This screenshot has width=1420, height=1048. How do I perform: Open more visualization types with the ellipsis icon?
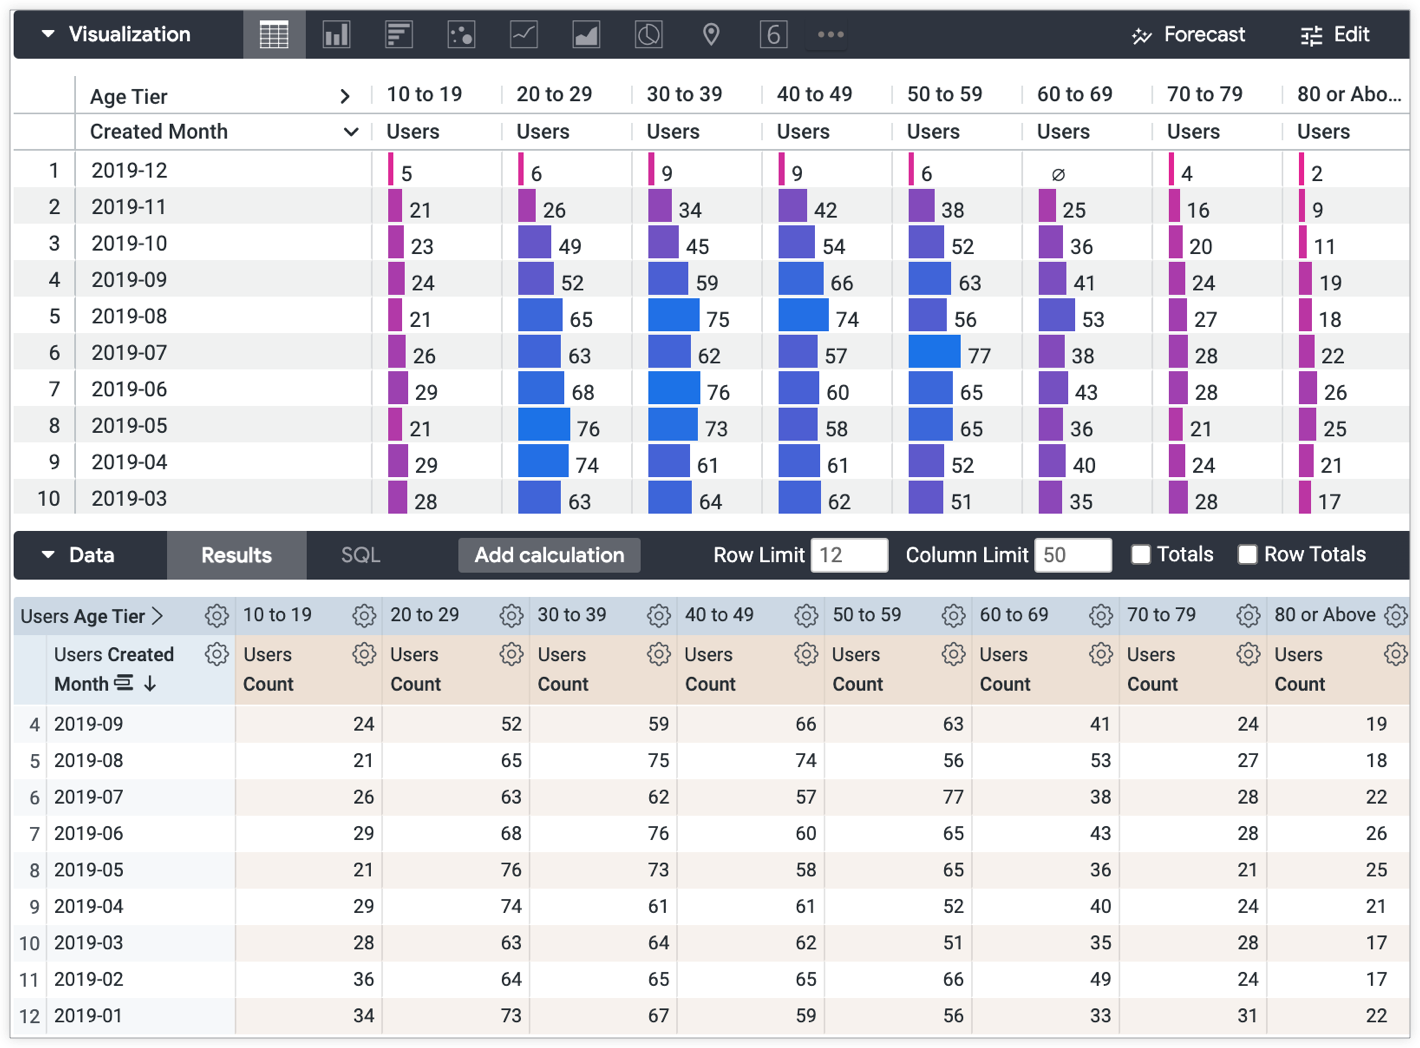pyautogui.click(x=830, y=34)
